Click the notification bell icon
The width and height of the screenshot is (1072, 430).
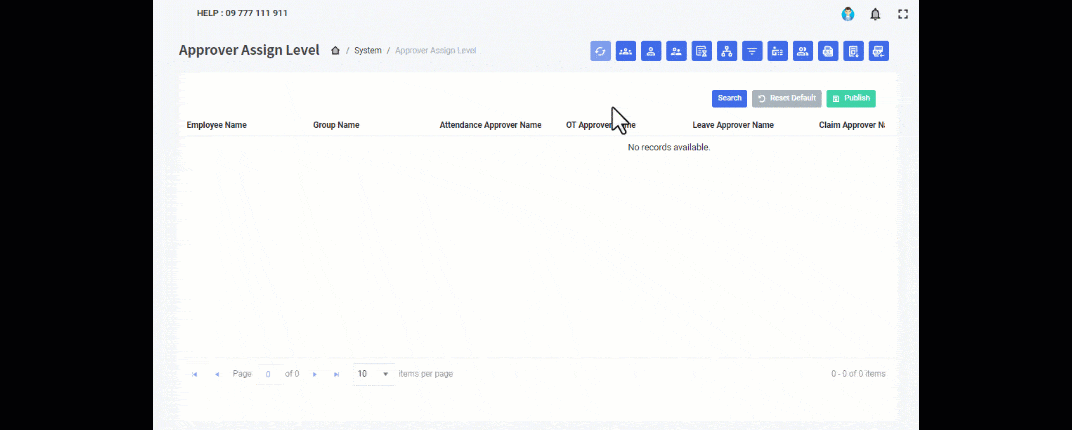point(875,14)
